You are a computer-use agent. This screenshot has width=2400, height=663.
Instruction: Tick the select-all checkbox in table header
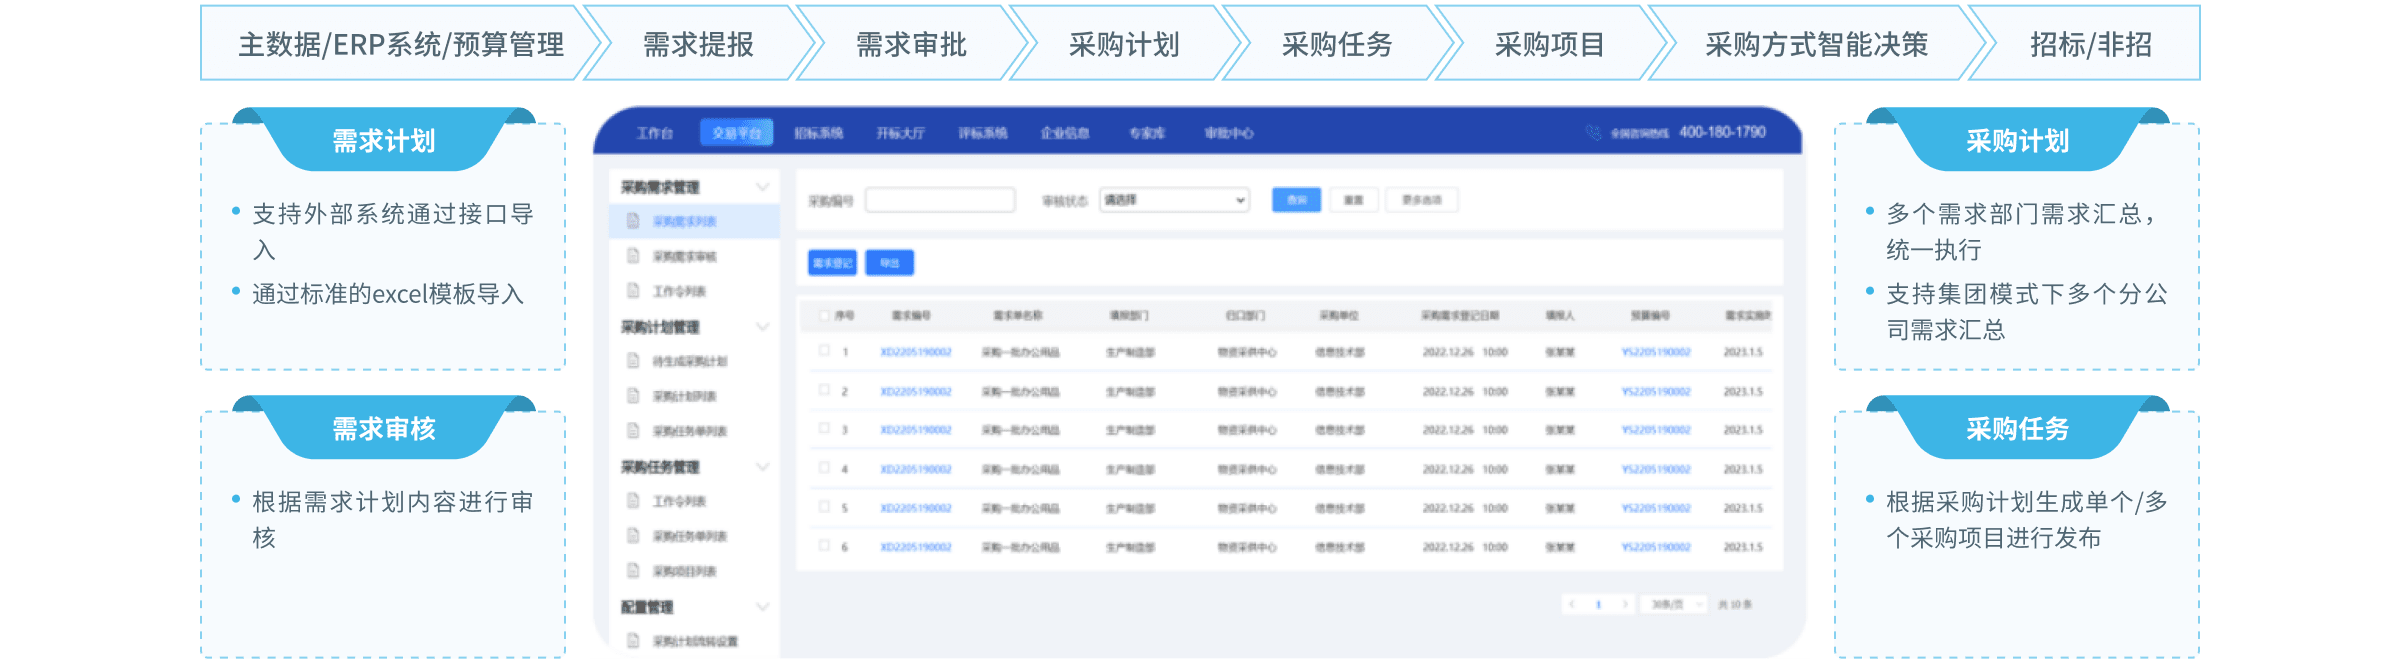[x=824, y=316]
